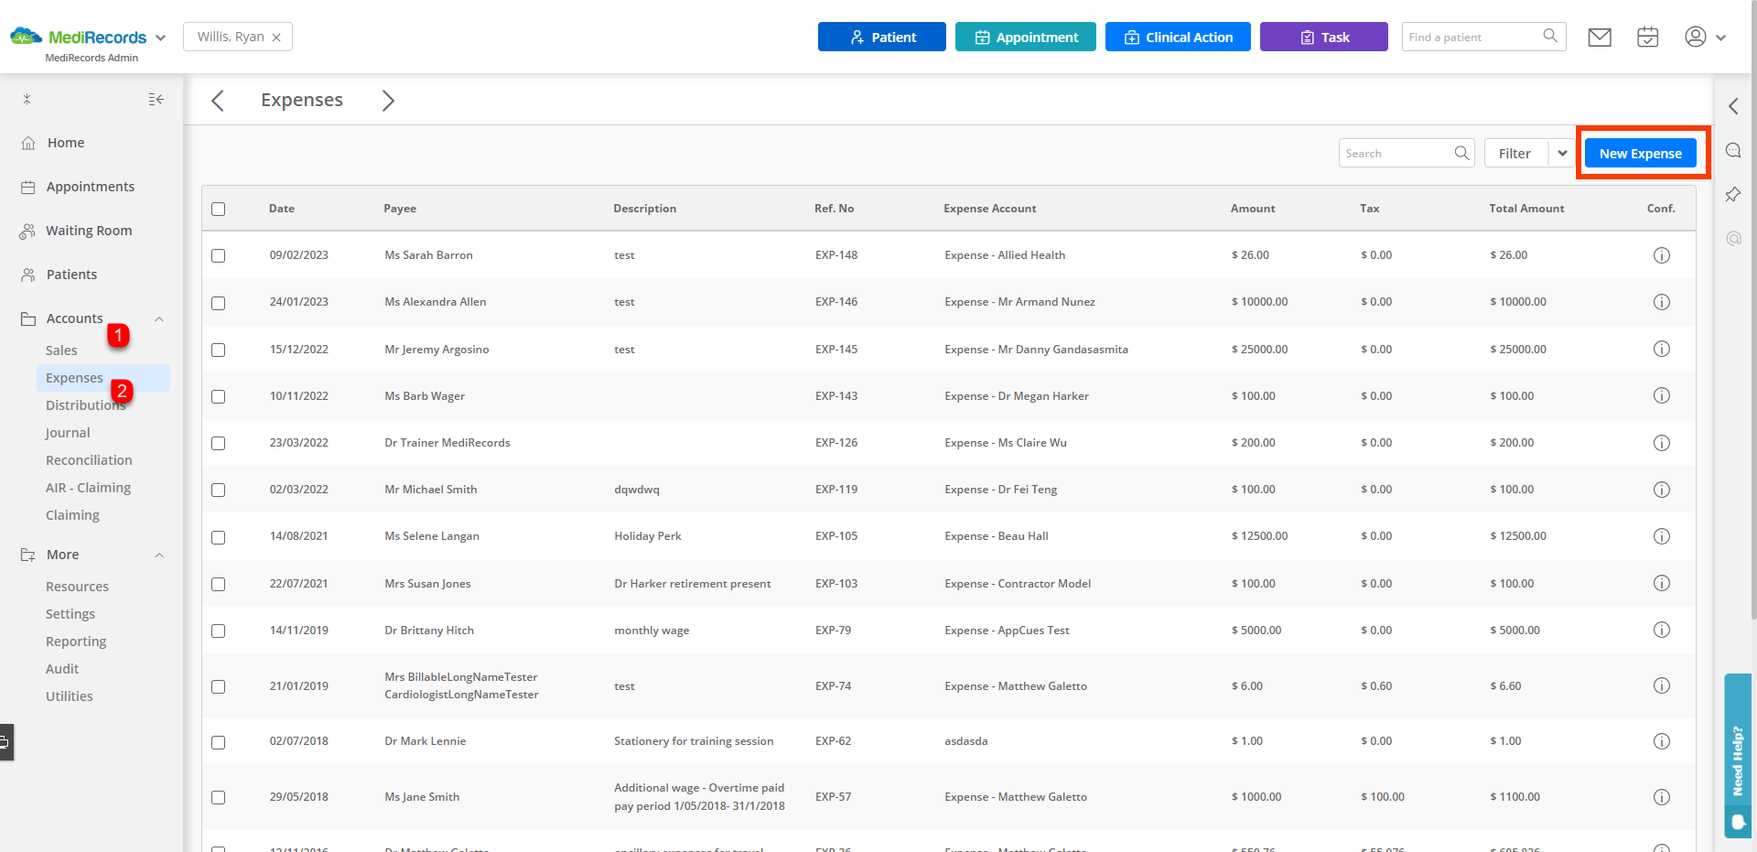The image size is (1757, 852).
Task: Select the Ms Alexandra Allen expense checkbox
Action: (218, 303)
